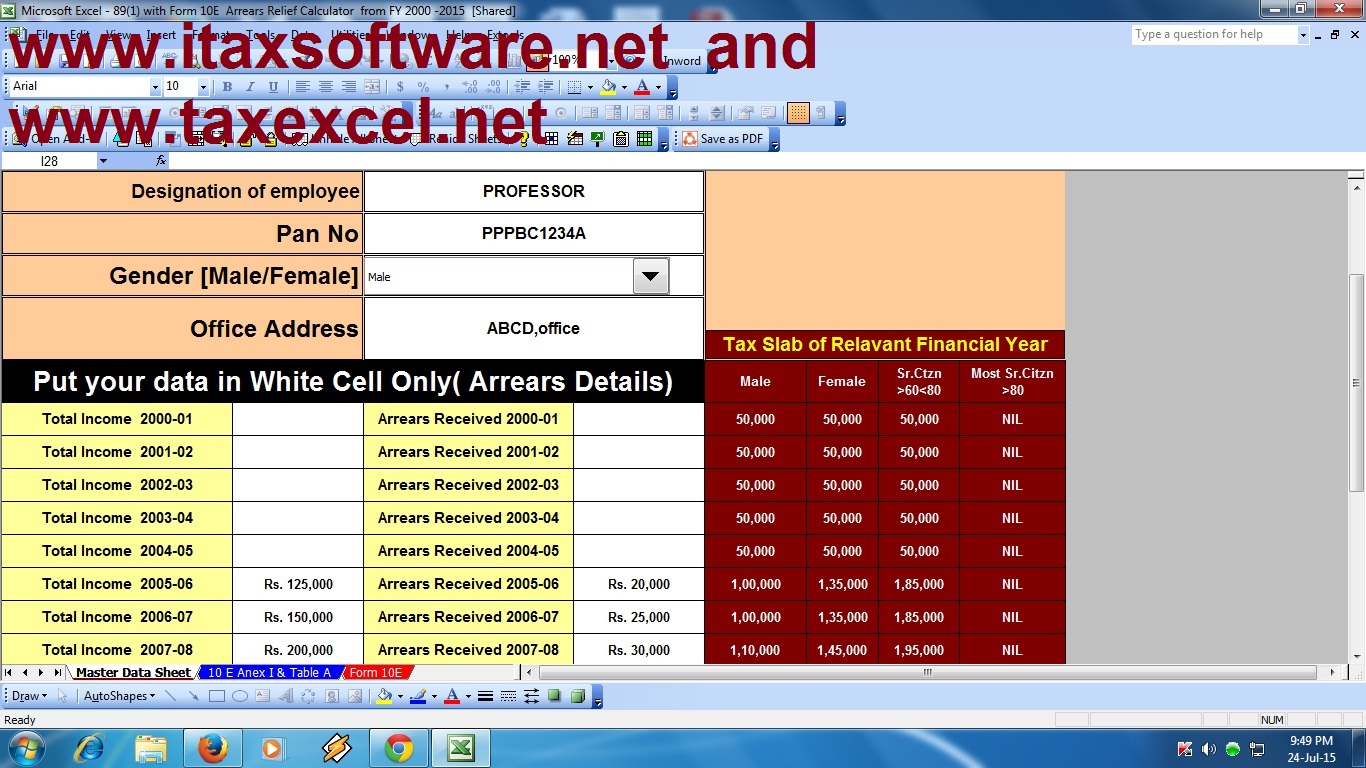This screenshot has height=768, width=1366.
Task: Select the Oval drawing tool
Action: 239,696
